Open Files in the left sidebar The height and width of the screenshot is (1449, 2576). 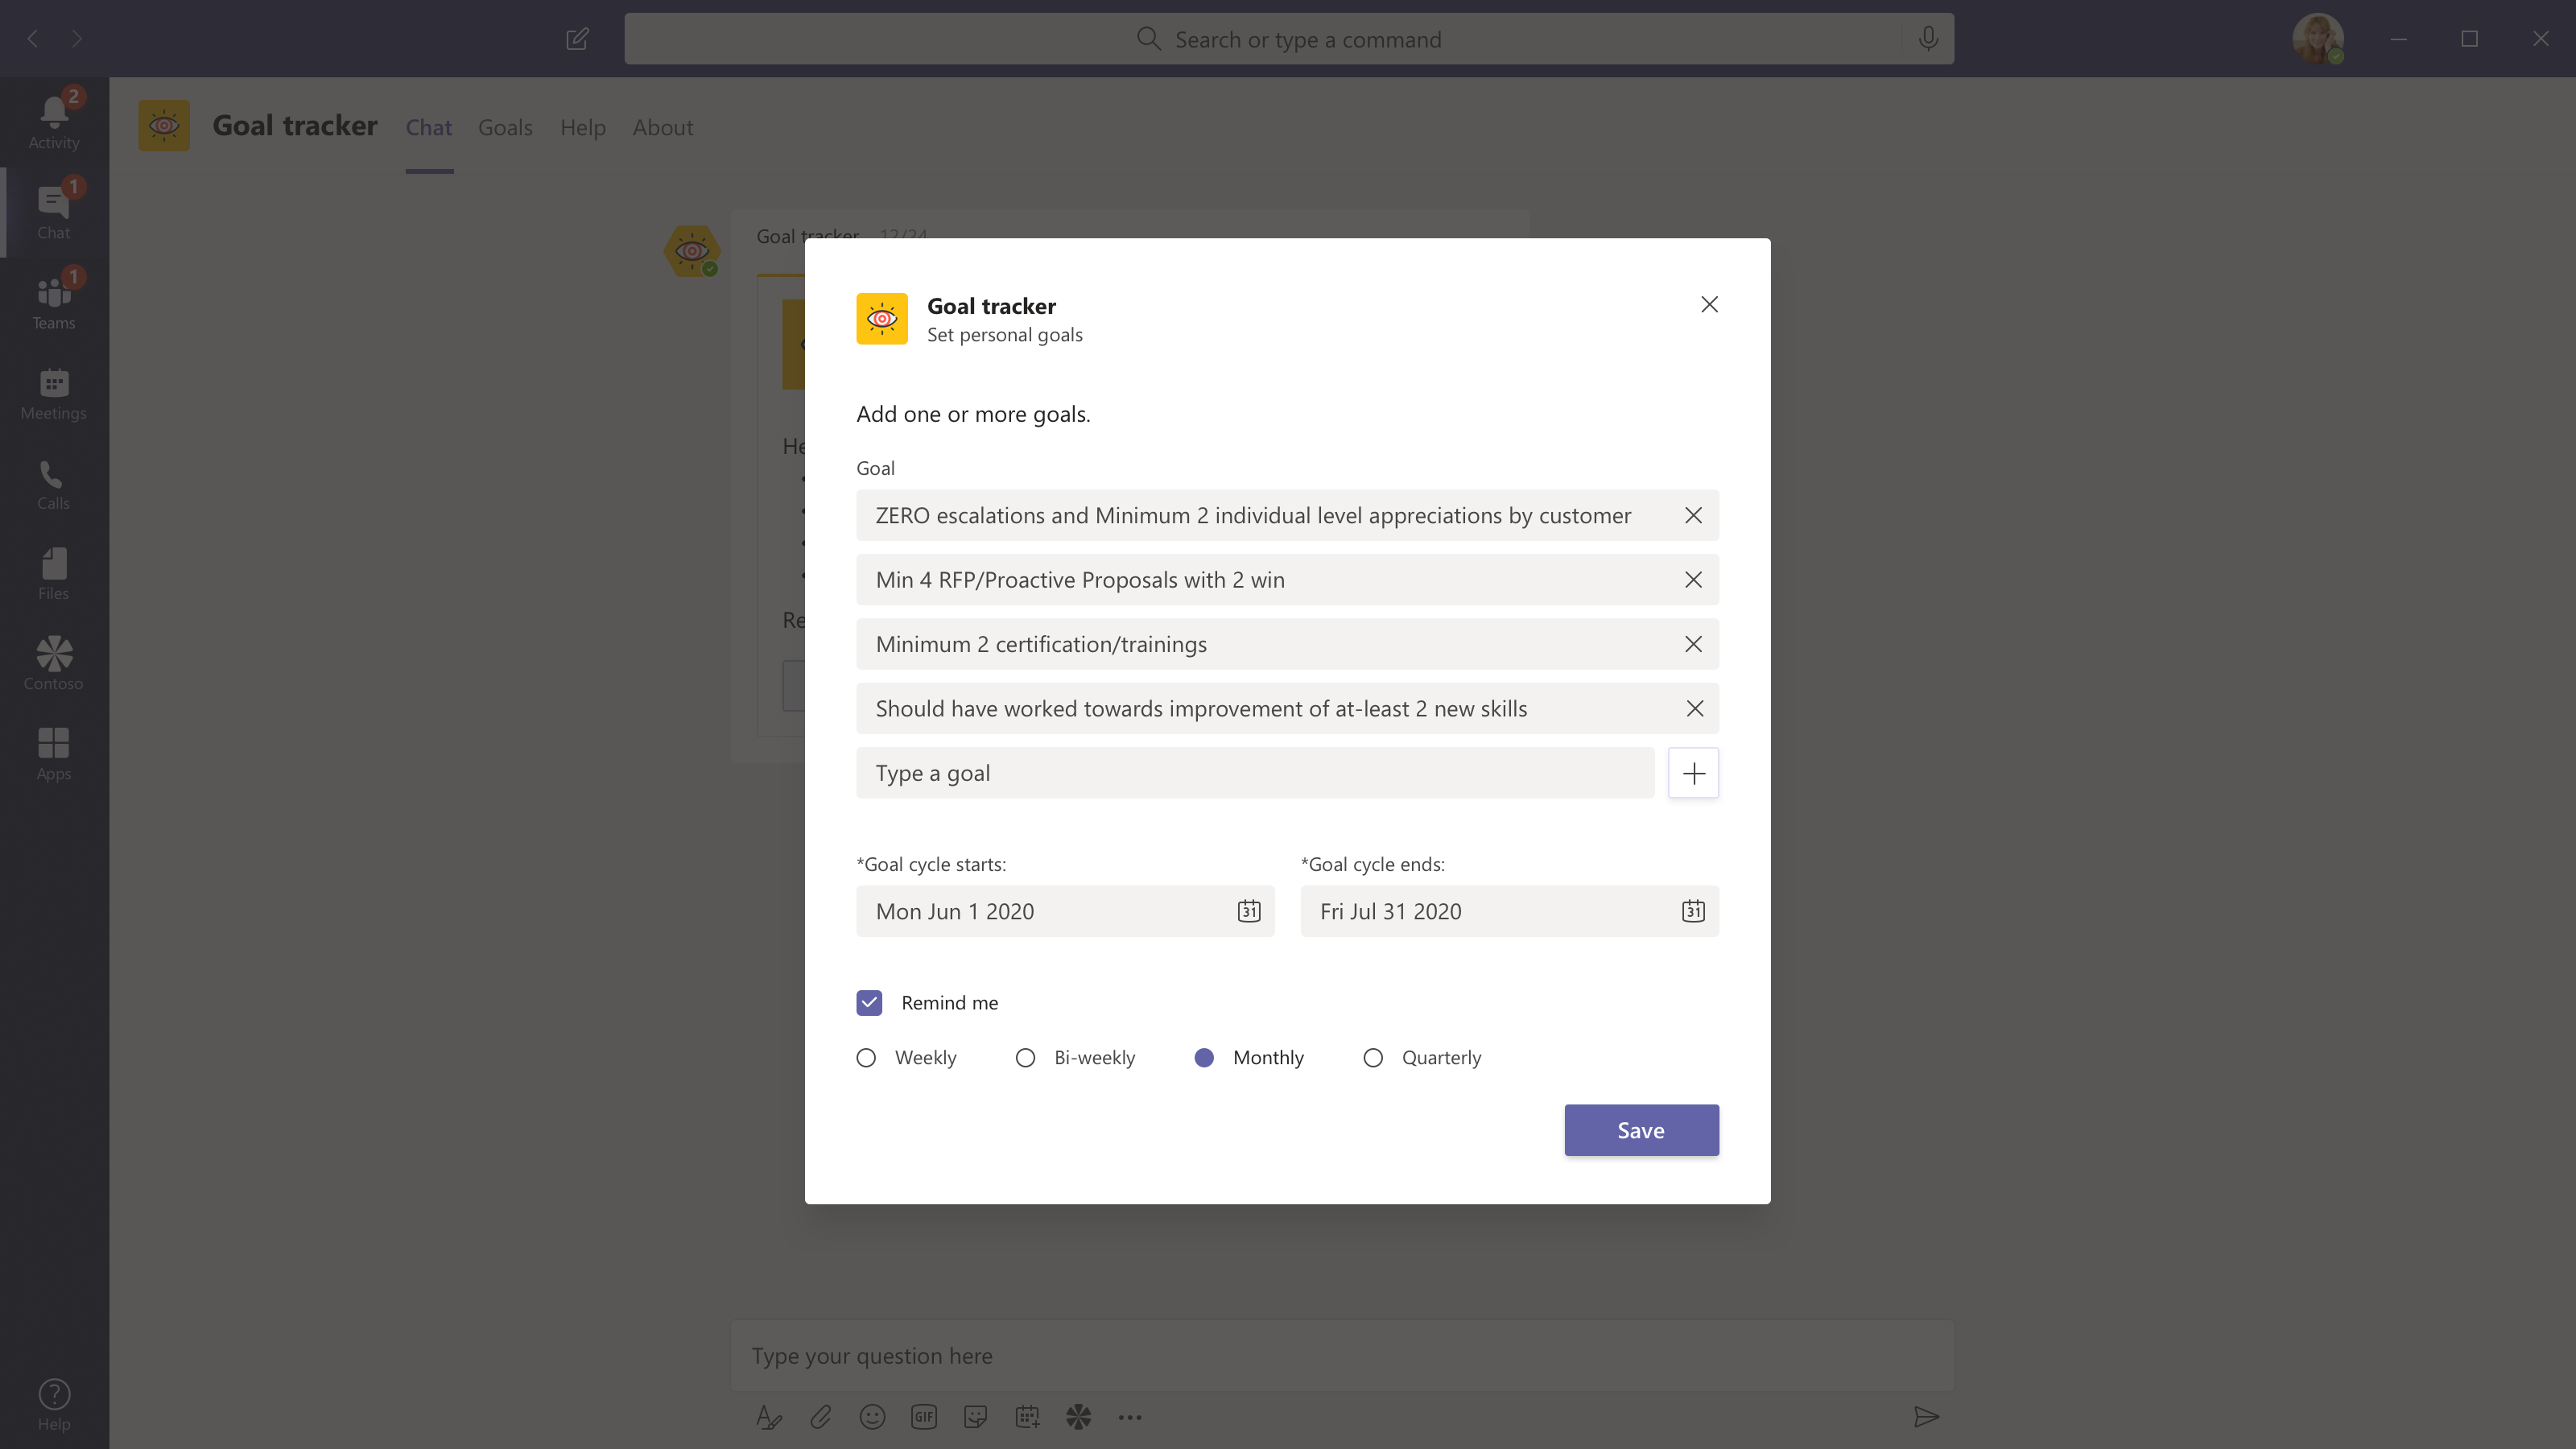54,573
